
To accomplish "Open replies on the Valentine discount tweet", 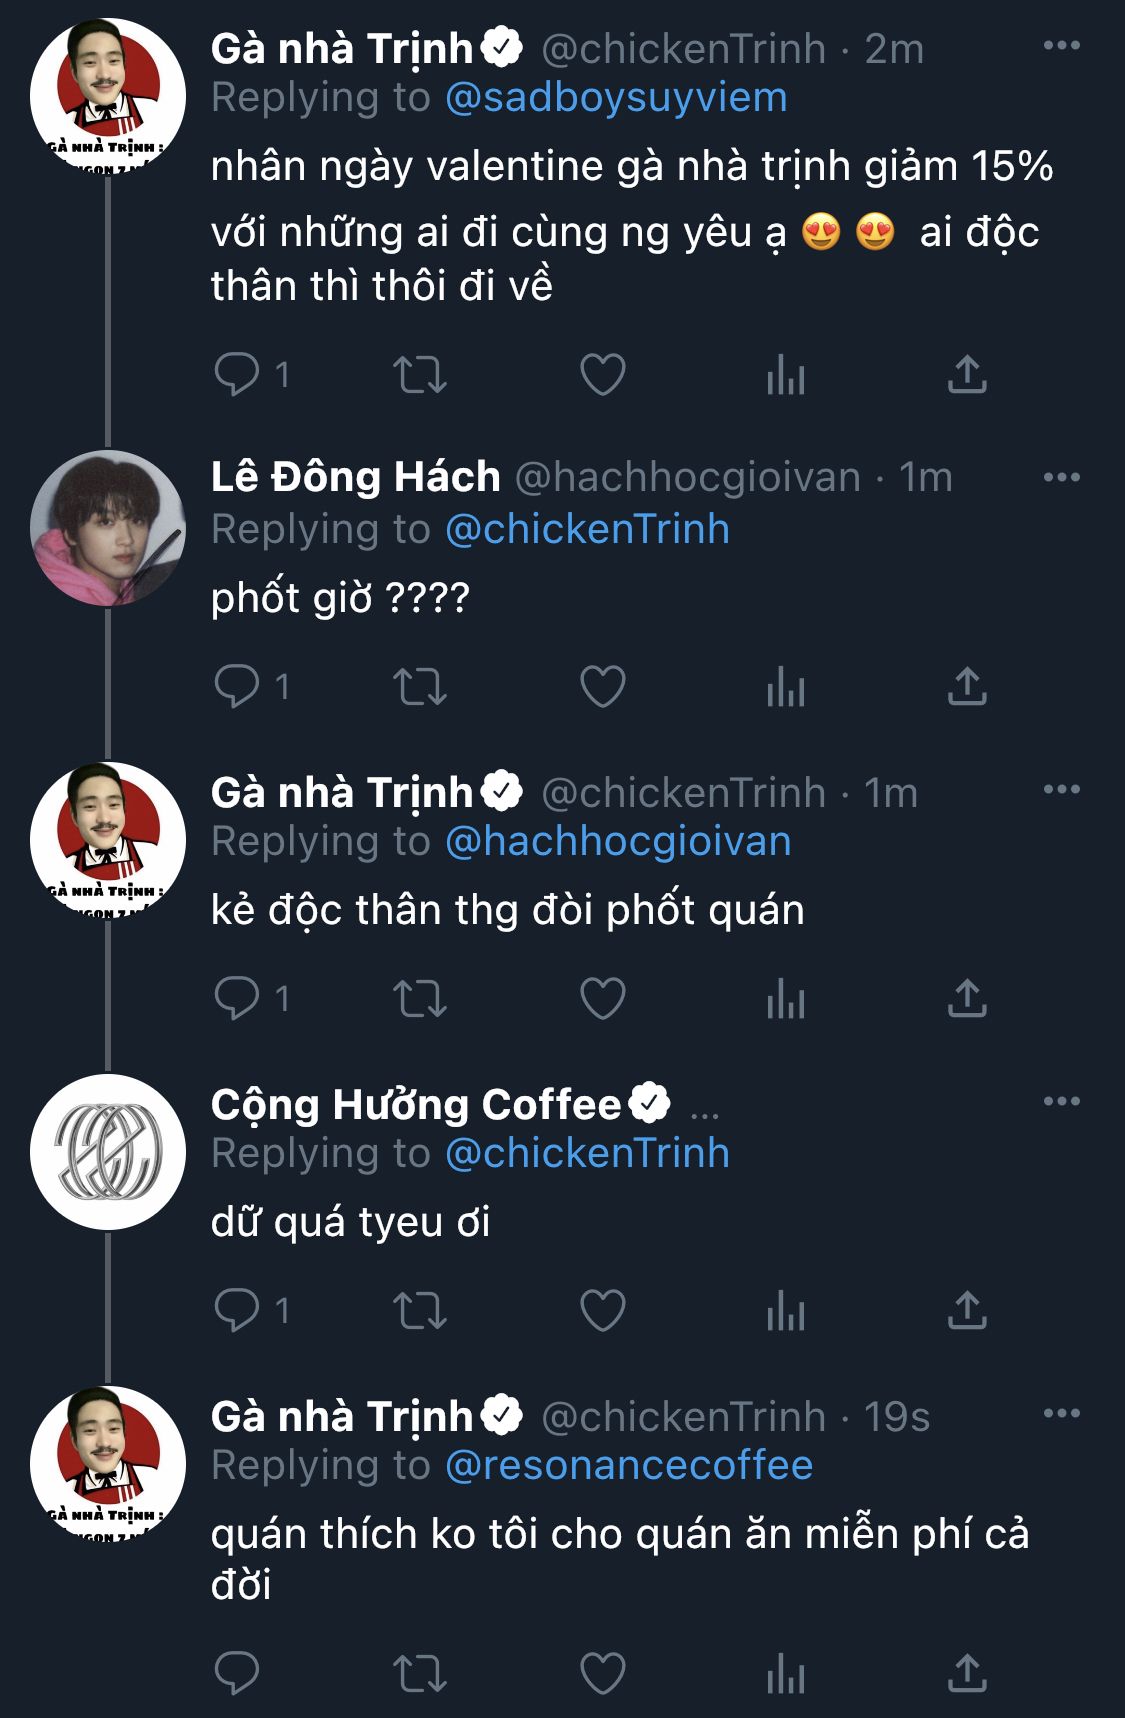I will click(237, 375).
